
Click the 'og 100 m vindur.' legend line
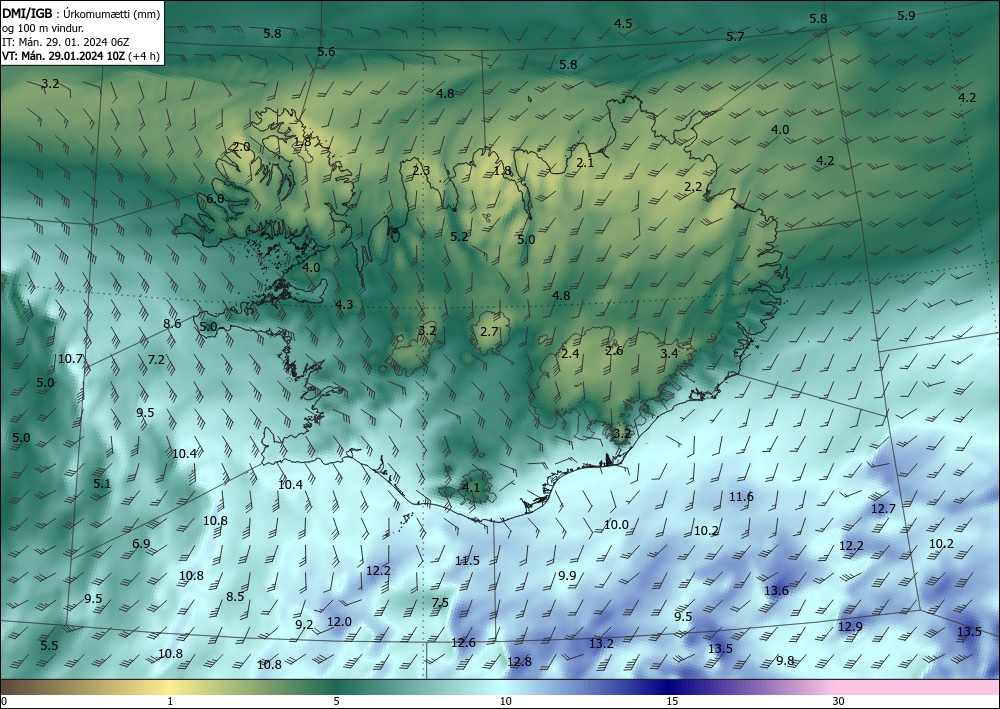pos(43,28)
